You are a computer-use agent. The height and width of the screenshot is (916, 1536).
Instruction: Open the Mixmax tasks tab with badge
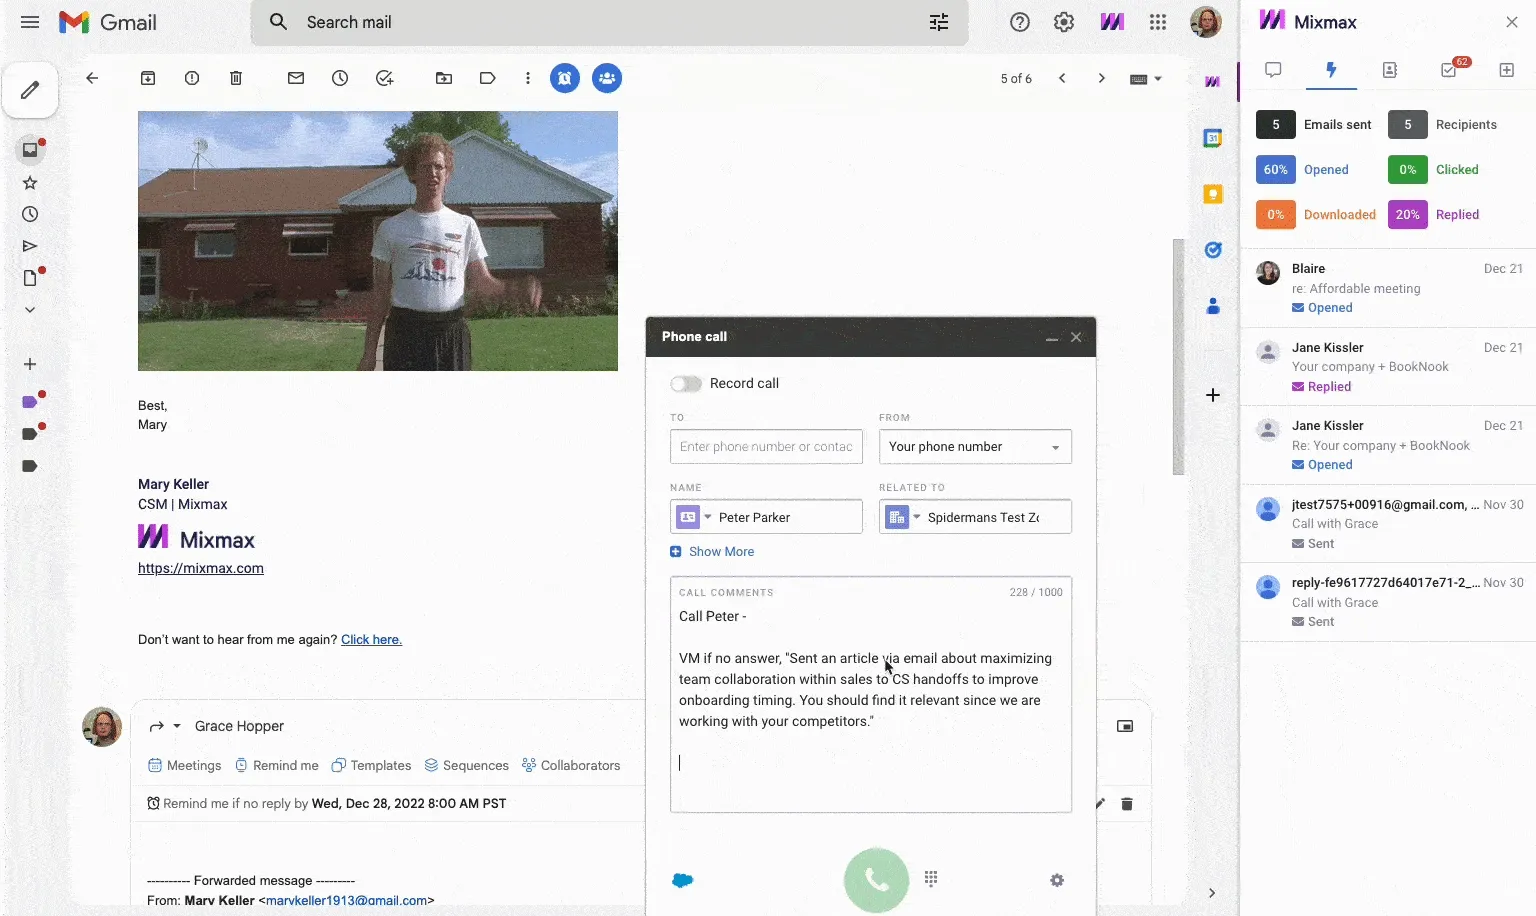[1450, 69]
